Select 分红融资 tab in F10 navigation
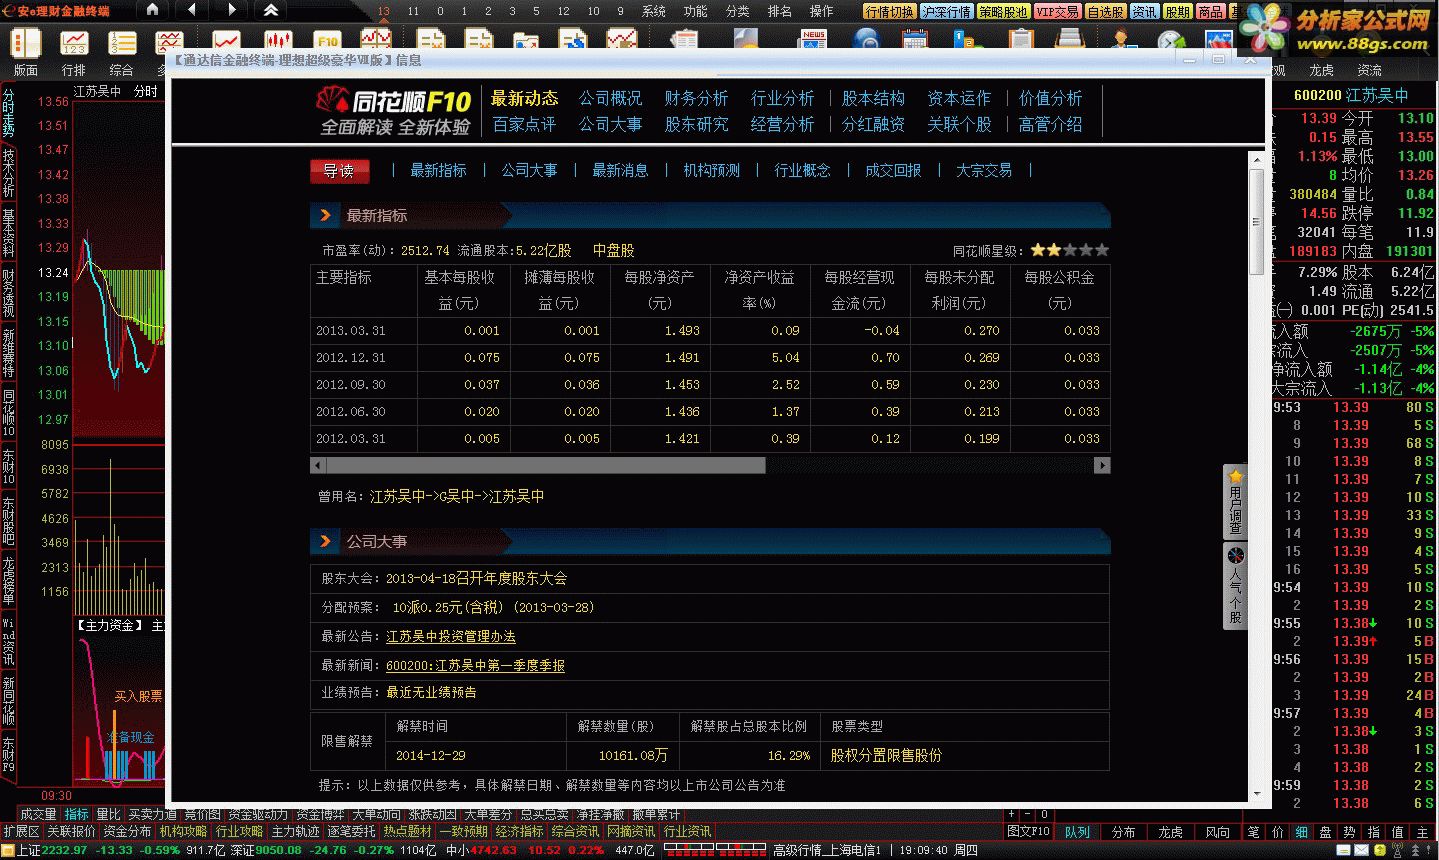Viewport: 1439px width, 860px height. tap(873, 124)
